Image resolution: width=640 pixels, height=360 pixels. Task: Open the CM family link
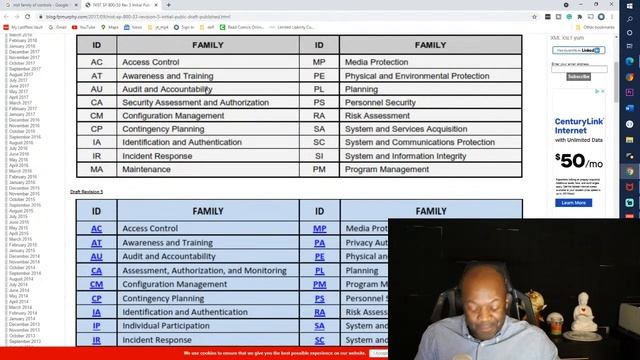tap(96, 284)
